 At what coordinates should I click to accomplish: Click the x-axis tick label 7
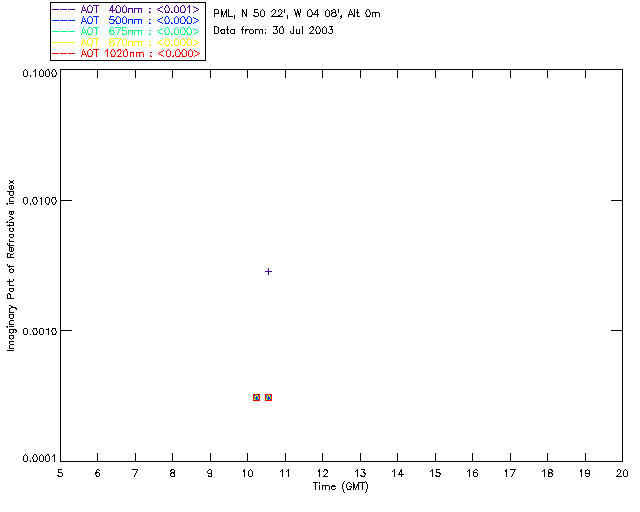pyautogui.click(x=135, y=473)
